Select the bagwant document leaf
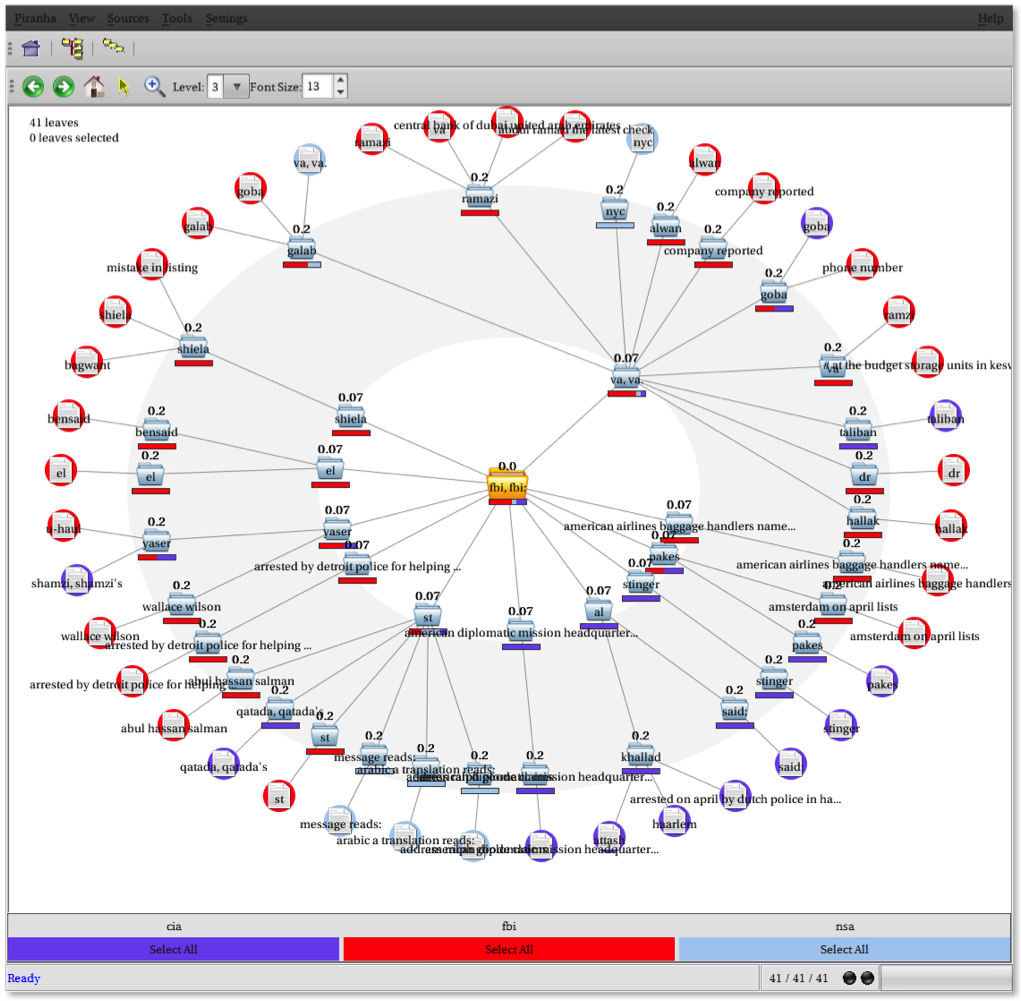 [87, 363]
